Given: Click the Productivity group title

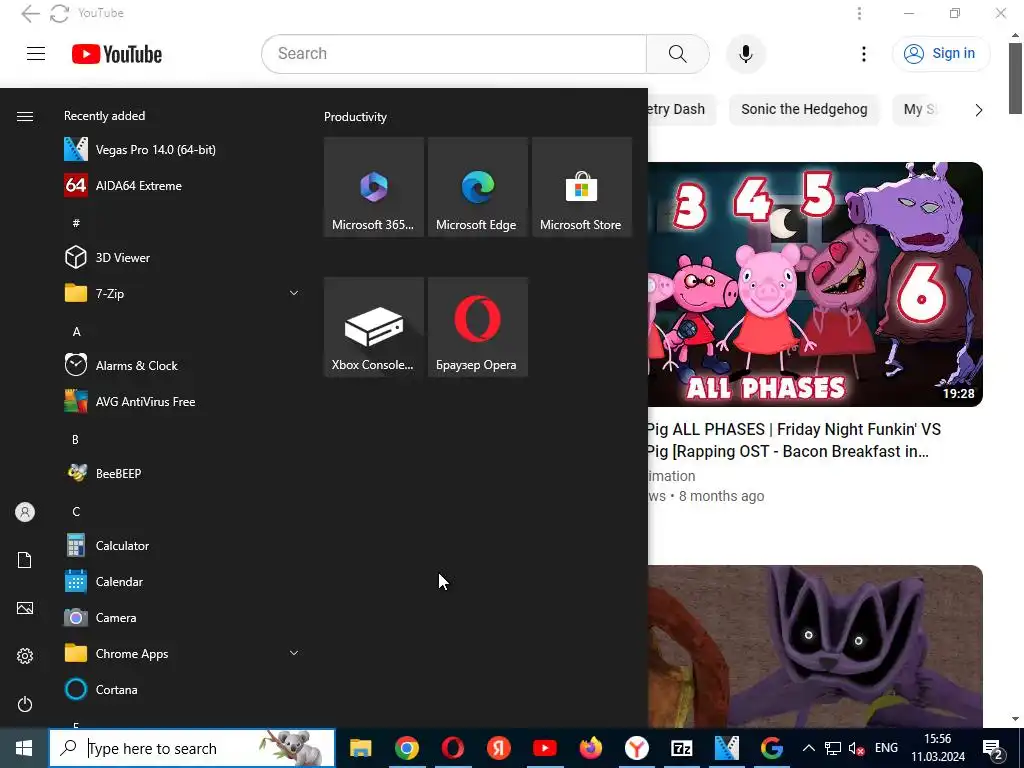Looking at the screenshot, I should coord(355,117).
